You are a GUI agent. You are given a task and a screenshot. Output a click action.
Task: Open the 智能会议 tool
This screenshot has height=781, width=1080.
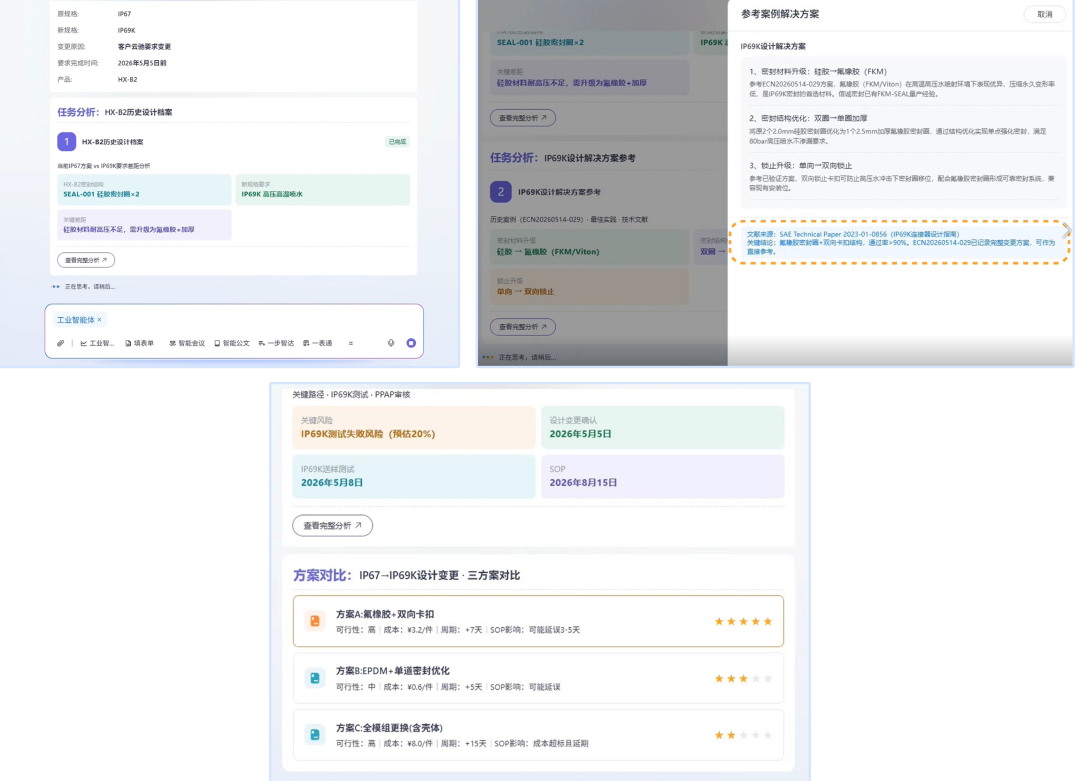tap(187, 343)
